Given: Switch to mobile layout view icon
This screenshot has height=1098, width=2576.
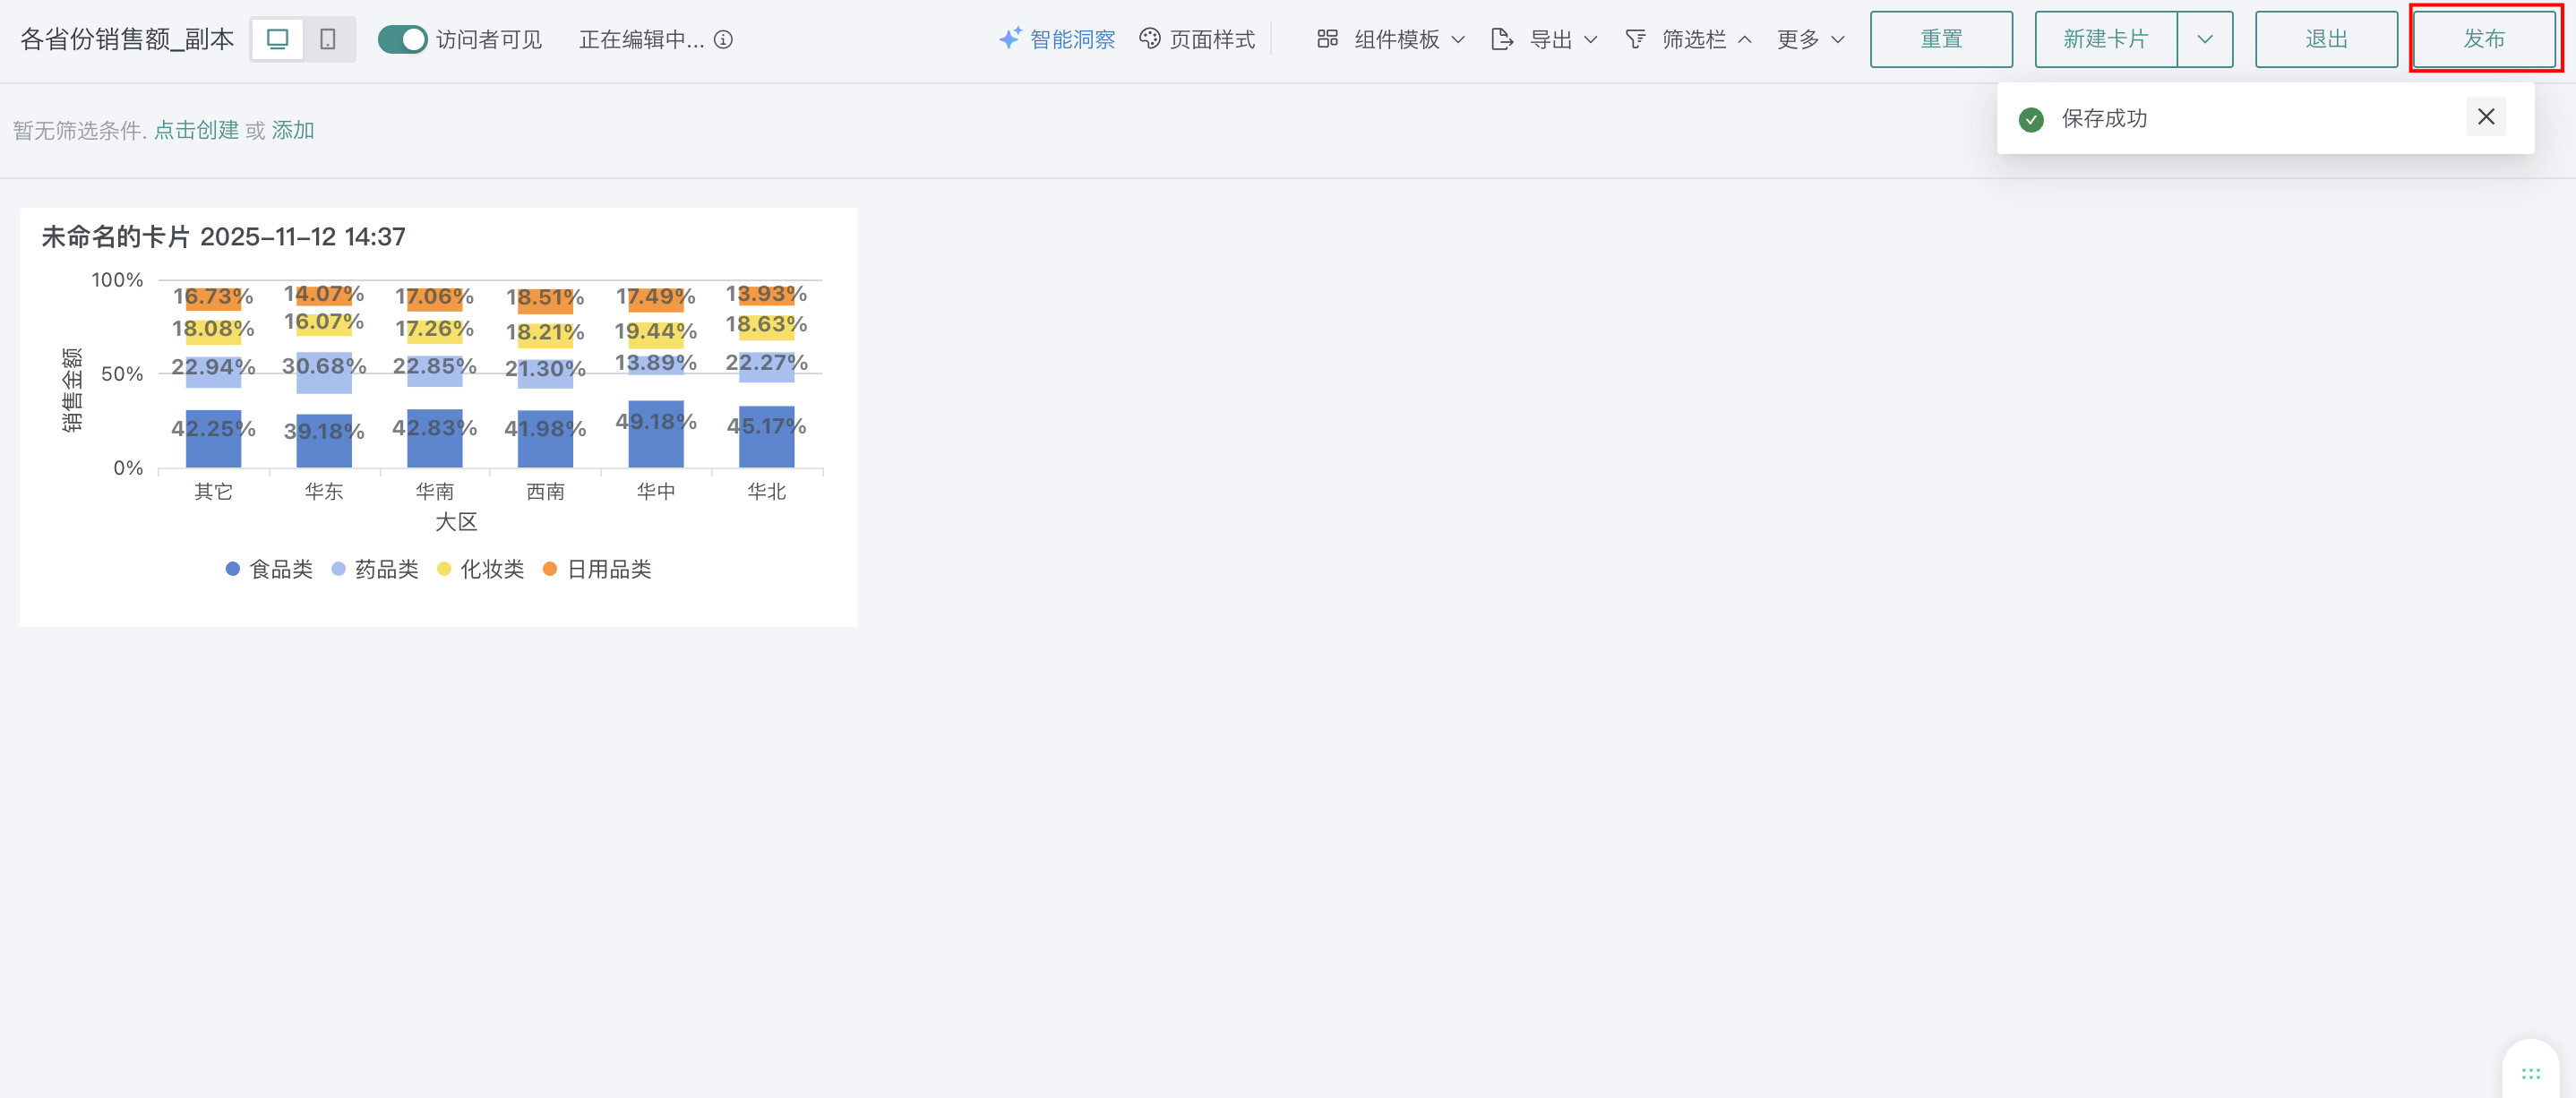Looking at the screenshot, I should point(327,39).
